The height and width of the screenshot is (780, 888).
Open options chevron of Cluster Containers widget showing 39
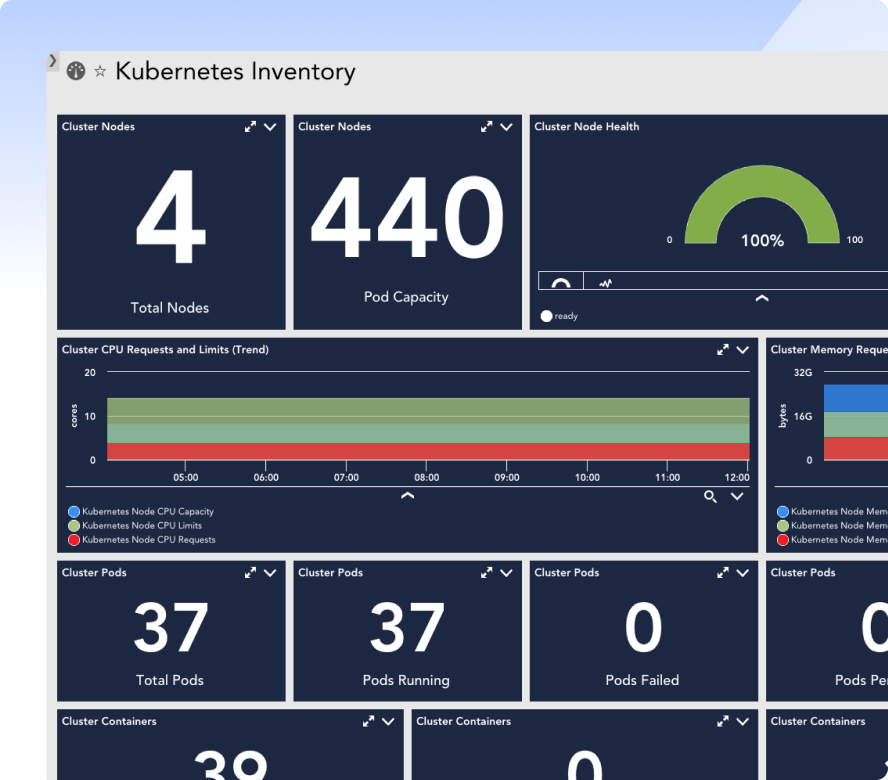pos(388,722)
